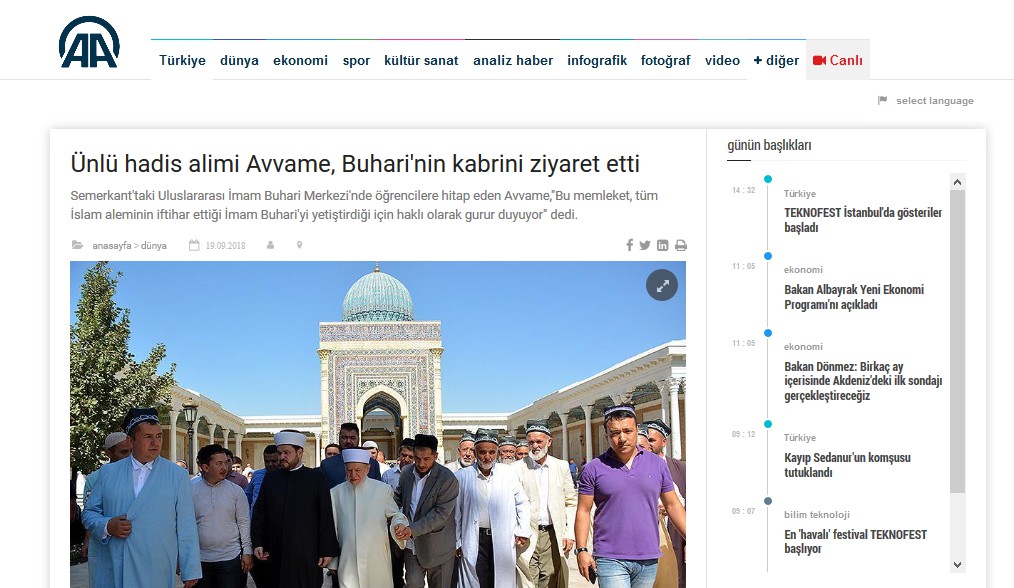Expand the article photo to fullscreen
The image size is (1014, 588).
[x=661, y=285]
